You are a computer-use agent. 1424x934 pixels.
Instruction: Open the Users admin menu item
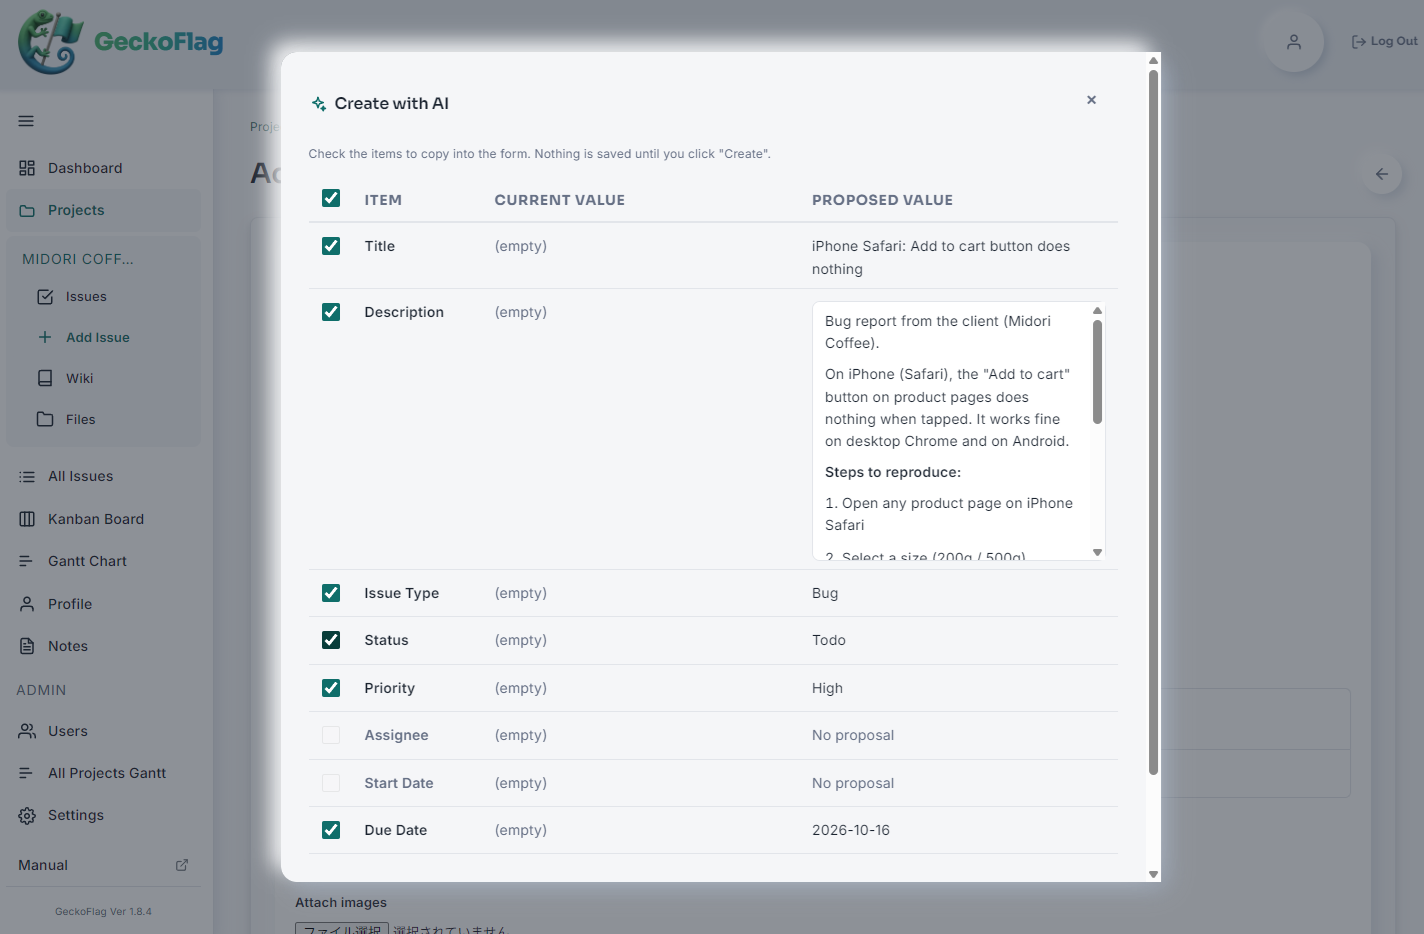(103, 731)
